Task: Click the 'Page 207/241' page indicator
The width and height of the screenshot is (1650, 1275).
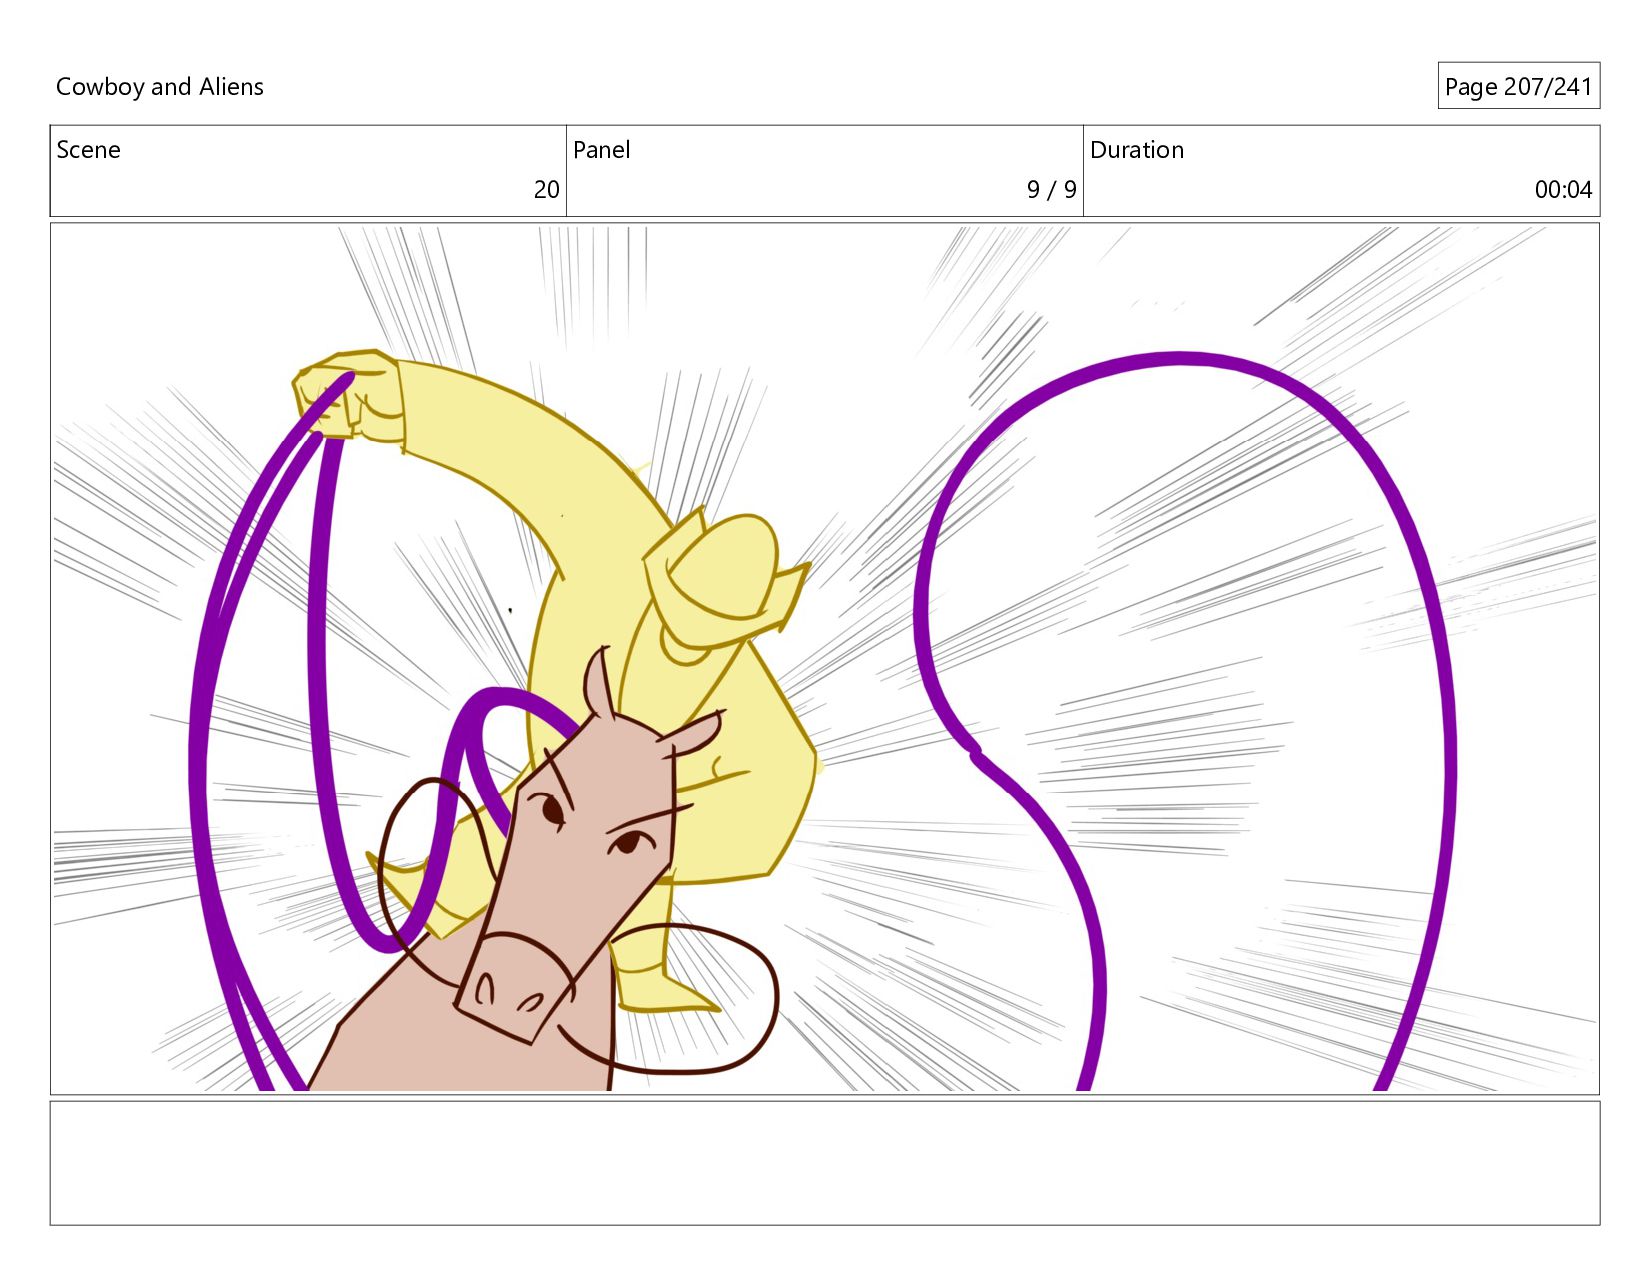Action: click(x=1518, y=87)
